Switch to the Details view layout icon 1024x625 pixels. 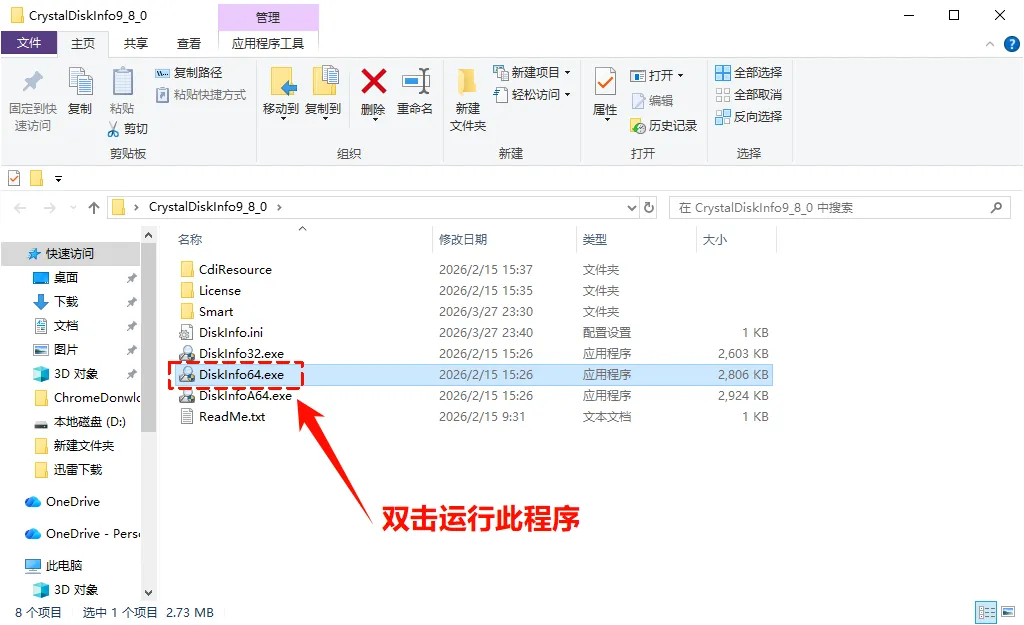tap(986, 613)
